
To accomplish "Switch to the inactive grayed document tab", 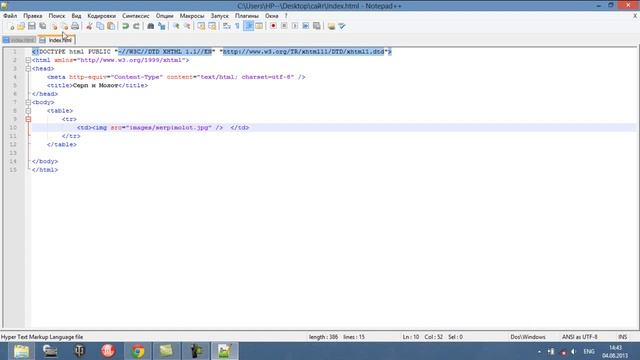I will coord(19,40).
